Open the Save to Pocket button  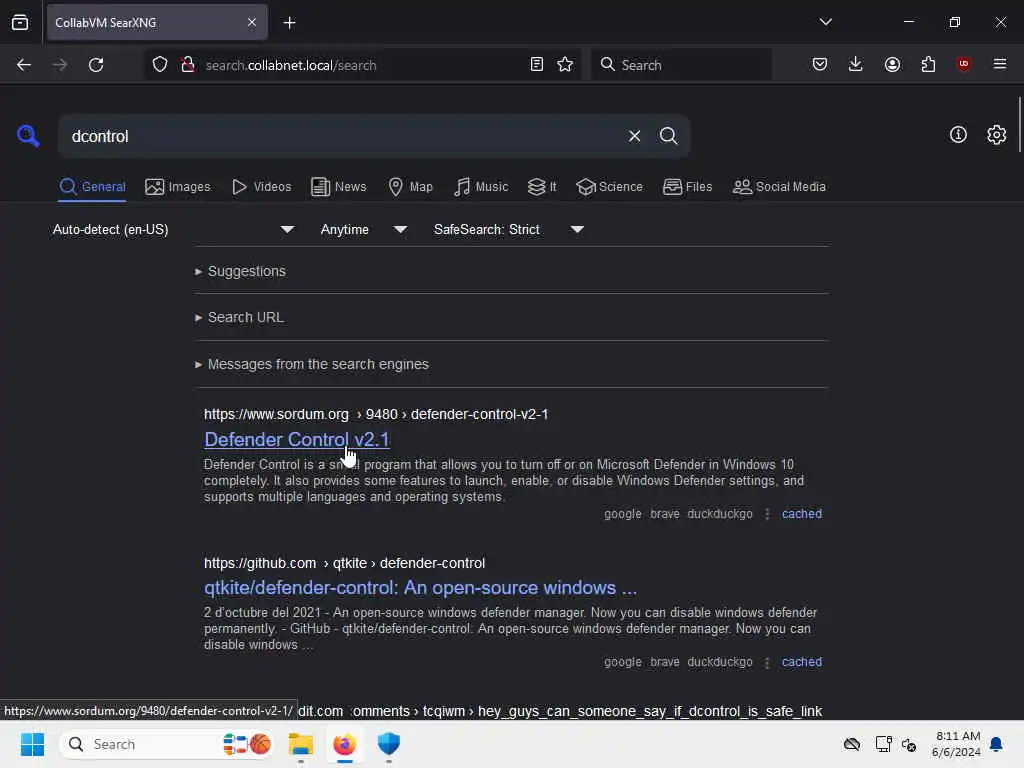coord(820,64)
